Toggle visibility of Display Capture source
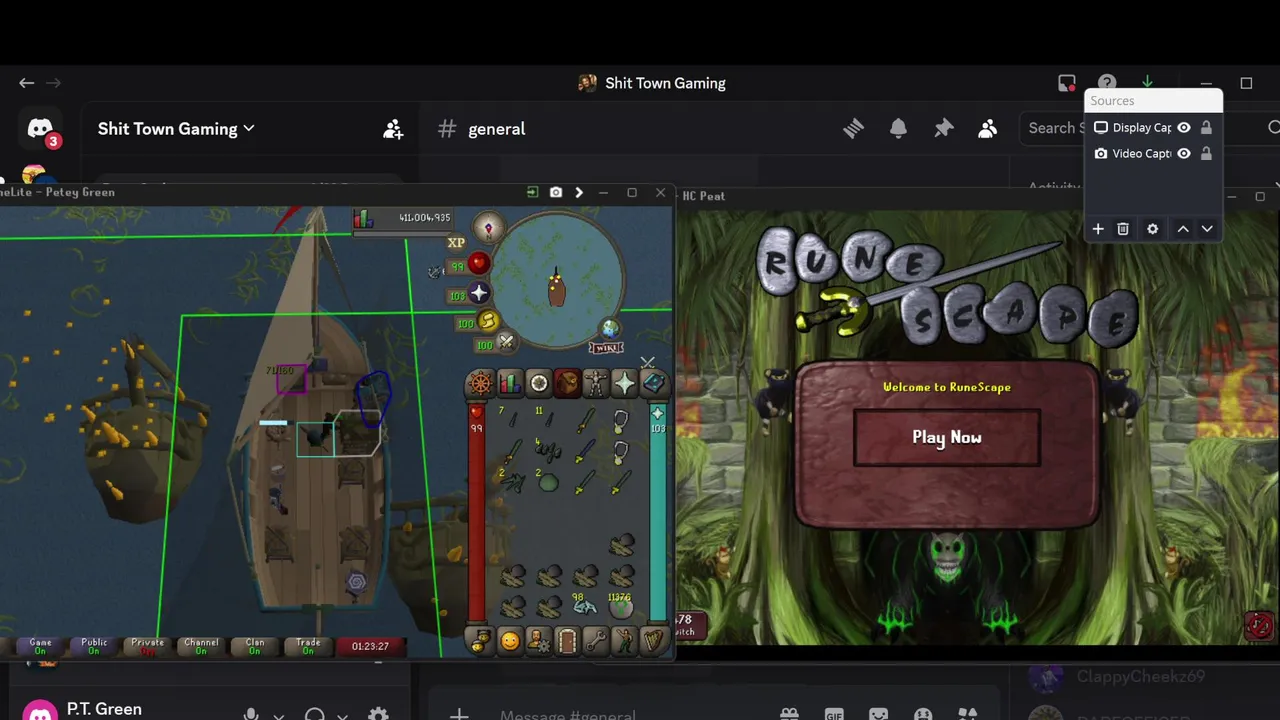The height and width of the screenshot is (720, 1280). click(1184, 127)
